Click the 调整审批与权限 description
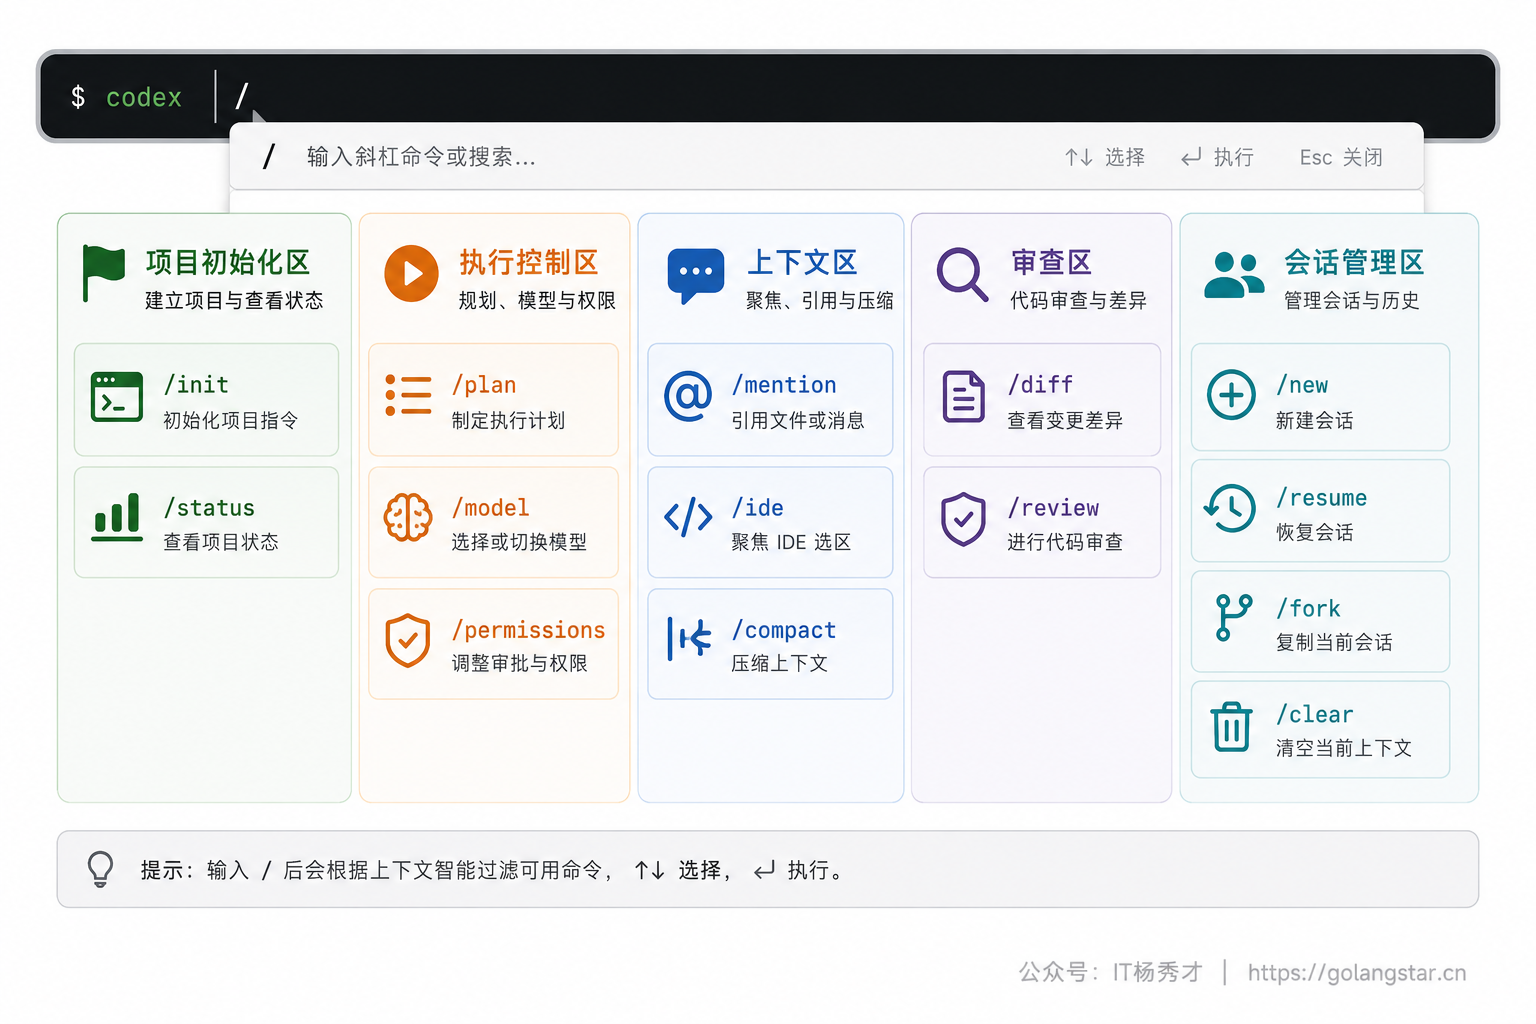This screenshot has height=1024, width=1536. pyautogui.click(x=519, y=664)
